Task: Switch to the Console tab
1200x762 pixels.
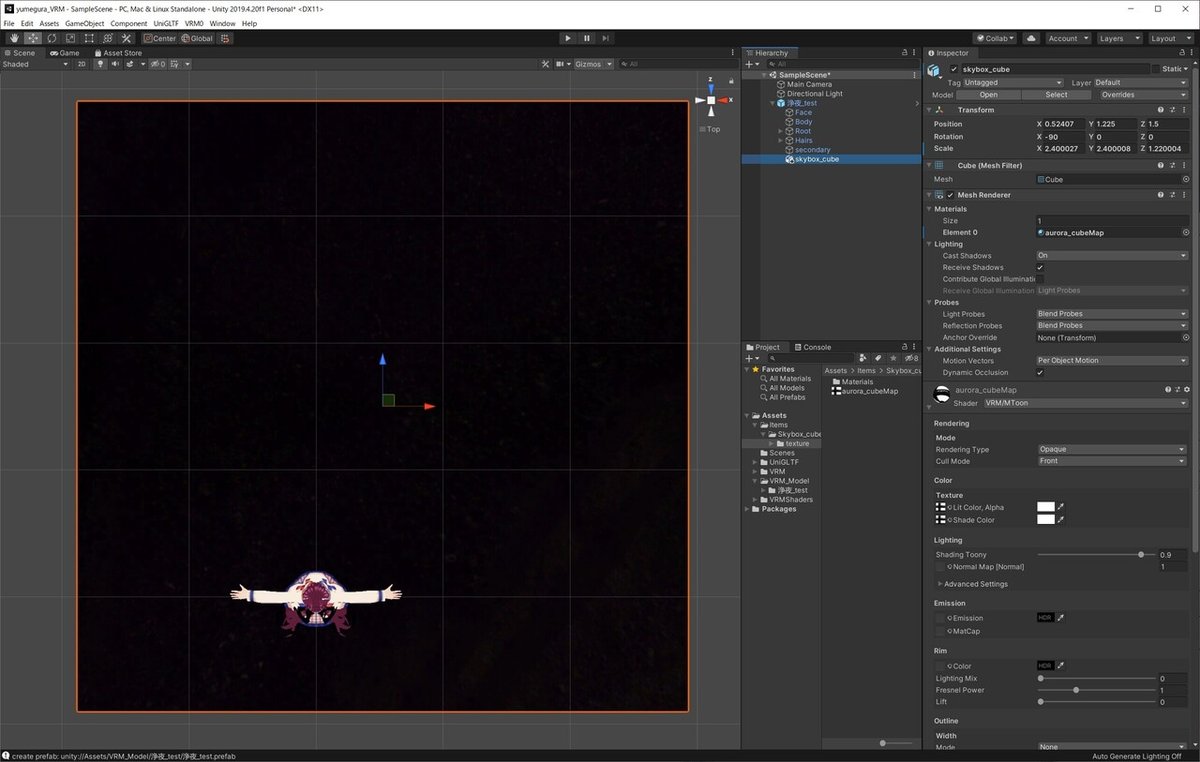Action: pyautogui.click(x=812, y=347)
